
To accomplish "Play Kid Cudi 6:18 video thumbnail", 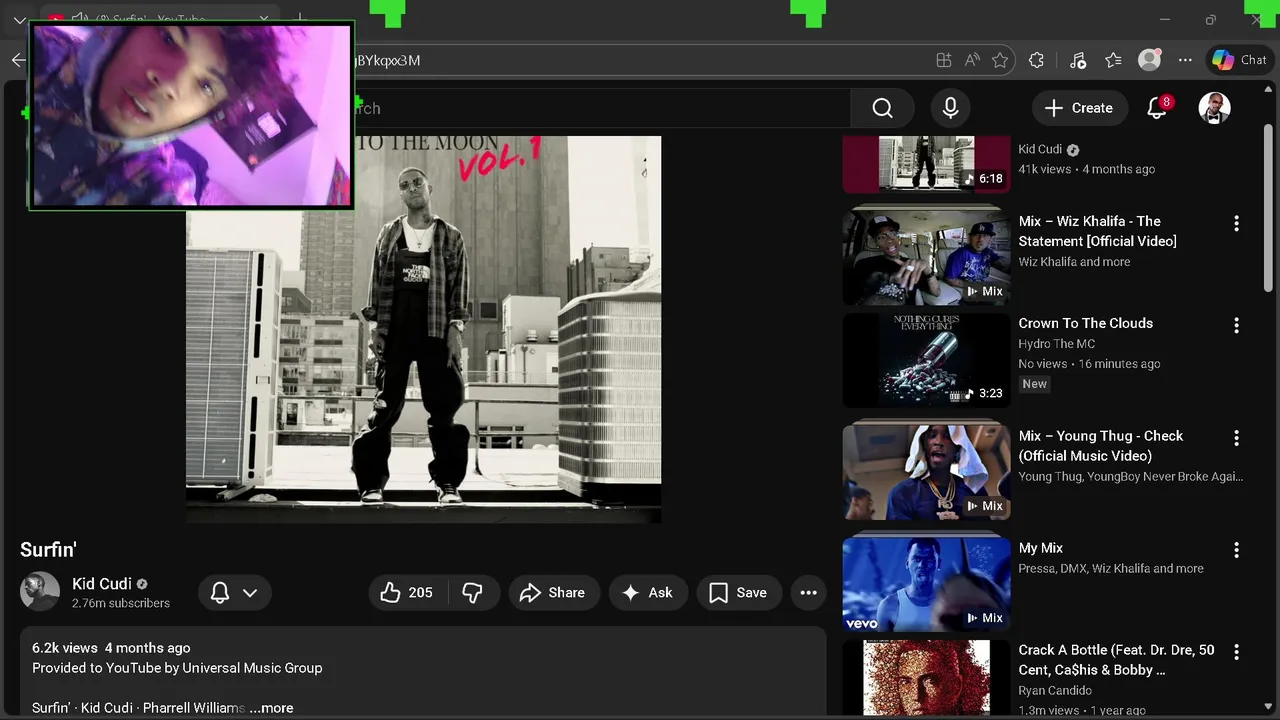I will coord(926,164).
